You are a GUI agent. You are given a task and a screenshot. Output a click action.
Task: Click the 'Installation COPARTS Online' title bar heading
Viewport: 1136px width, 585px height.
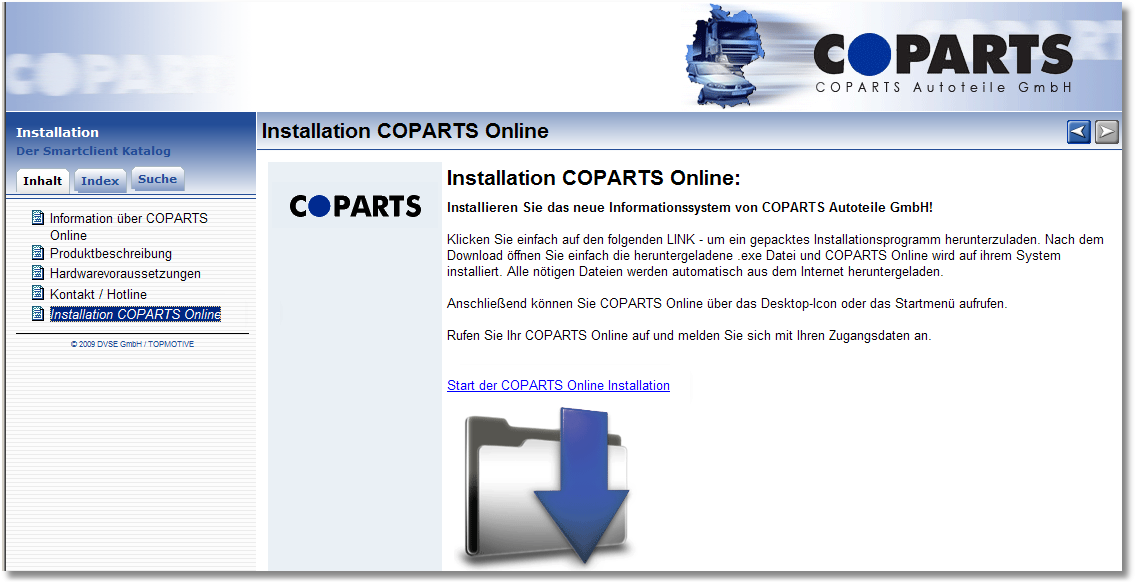(405, 131)
